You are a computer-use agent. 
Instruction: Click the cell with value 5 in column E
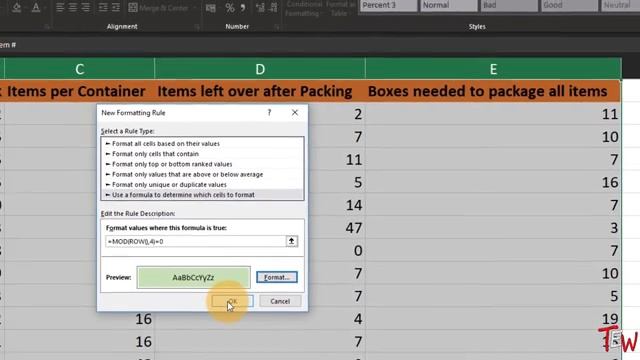(x=493, y=296)
